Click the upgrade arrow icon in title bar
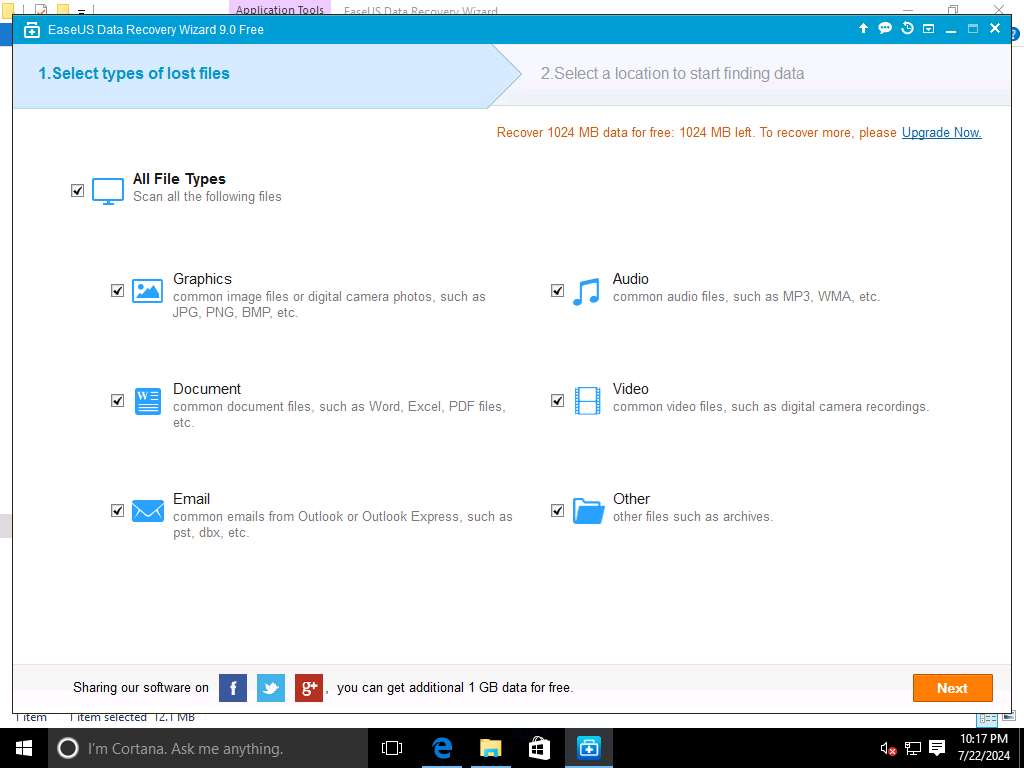Viewport: 1024px width, 768px height. [863, 28]
